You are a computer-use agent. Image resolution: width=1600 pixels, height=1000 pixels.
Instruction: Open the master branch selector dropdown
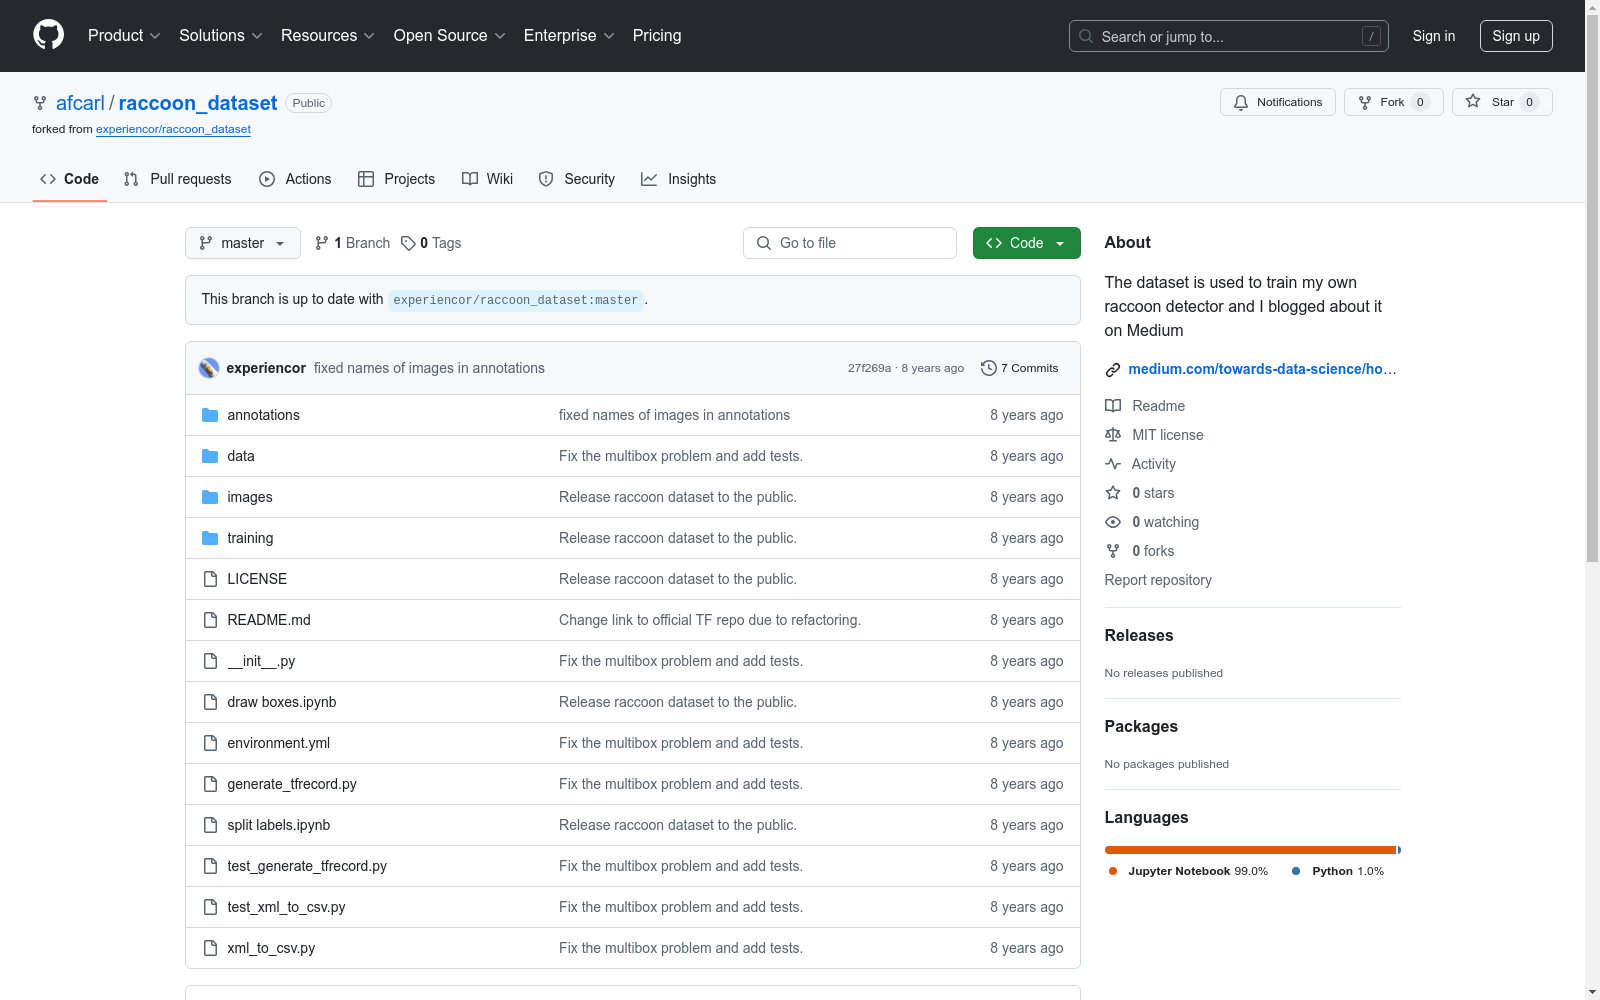pos(243,243)
